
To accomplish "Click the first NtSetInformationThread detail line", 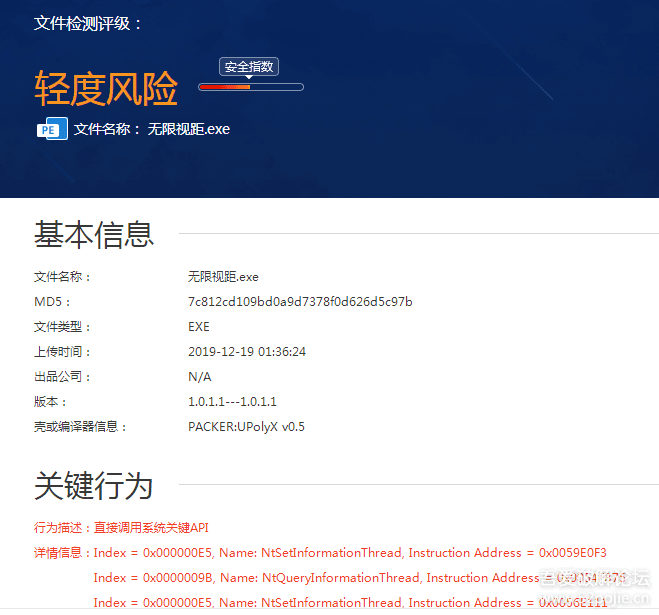I will pos(350,553).
